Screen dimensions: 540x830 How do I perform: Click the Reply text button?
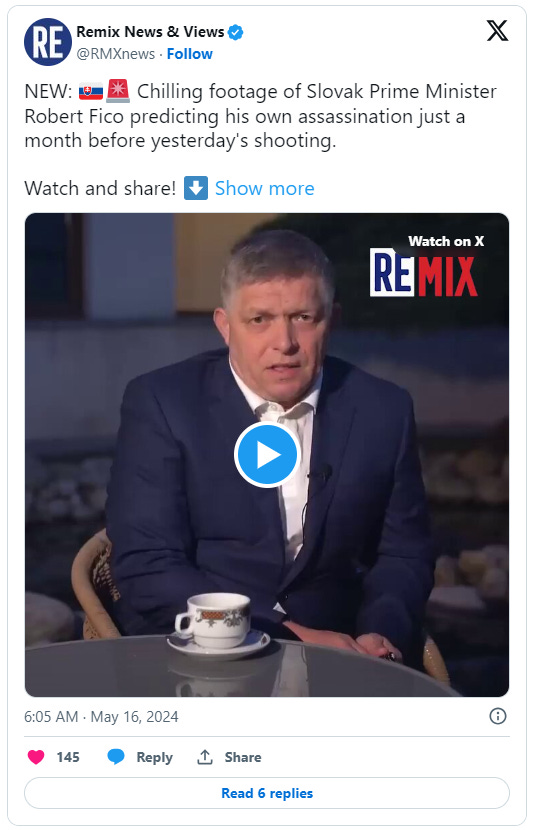155,757
